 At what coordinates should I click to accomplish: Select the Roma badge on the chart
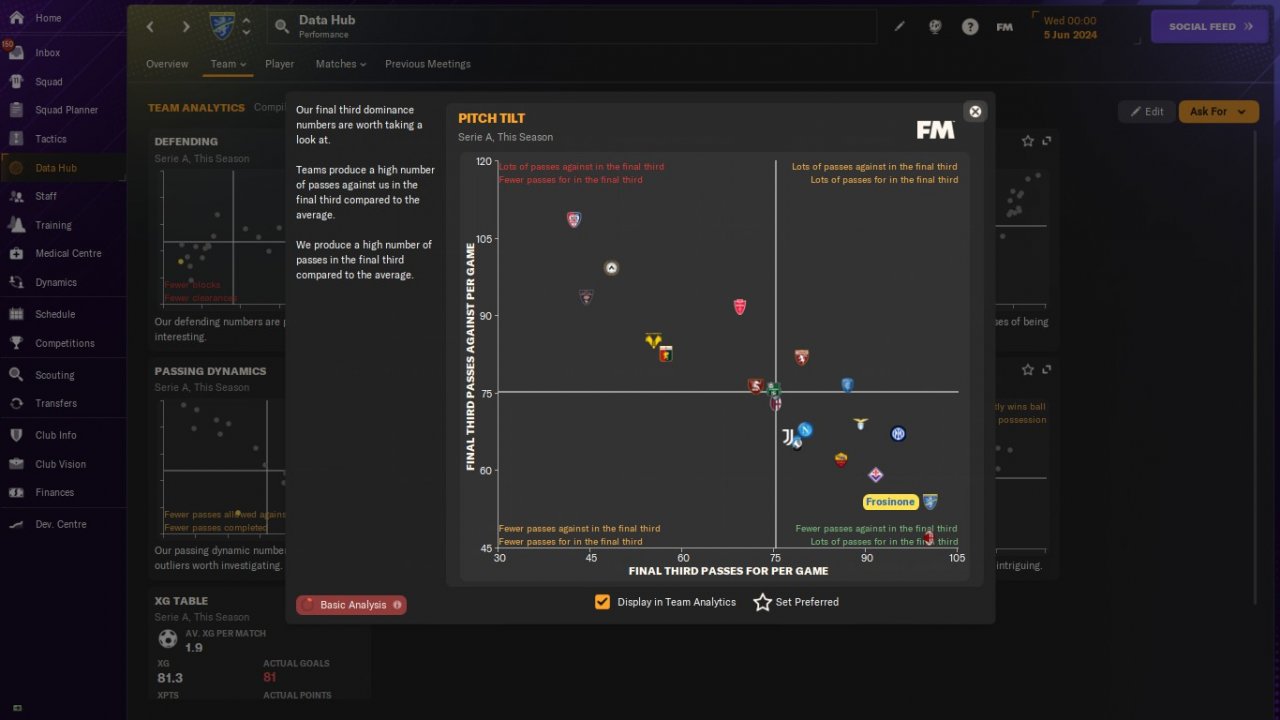click(841, 460)
